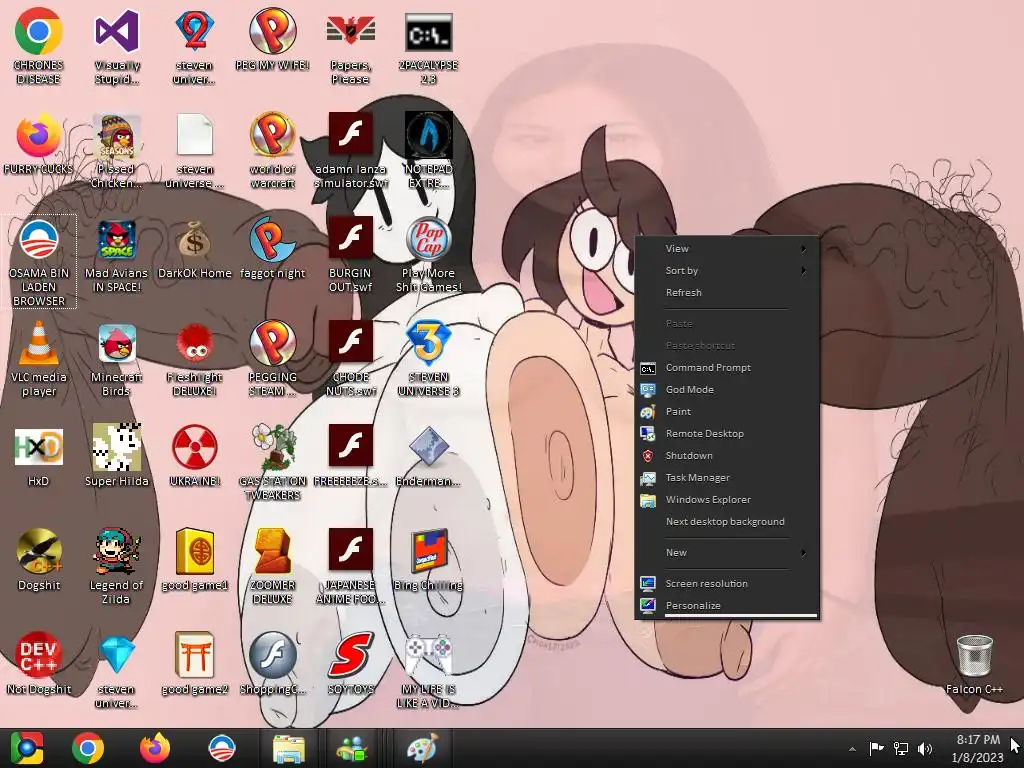
Task: Open the clock showing 8:17 PM
Action: click(x=978, y=748)
